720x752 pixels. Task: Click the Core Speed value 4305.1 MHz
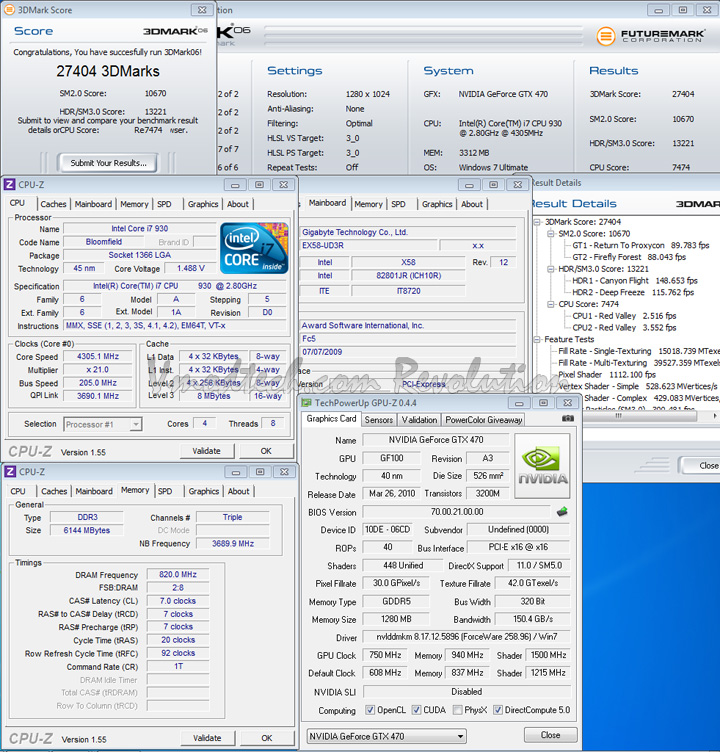point(98,356)
